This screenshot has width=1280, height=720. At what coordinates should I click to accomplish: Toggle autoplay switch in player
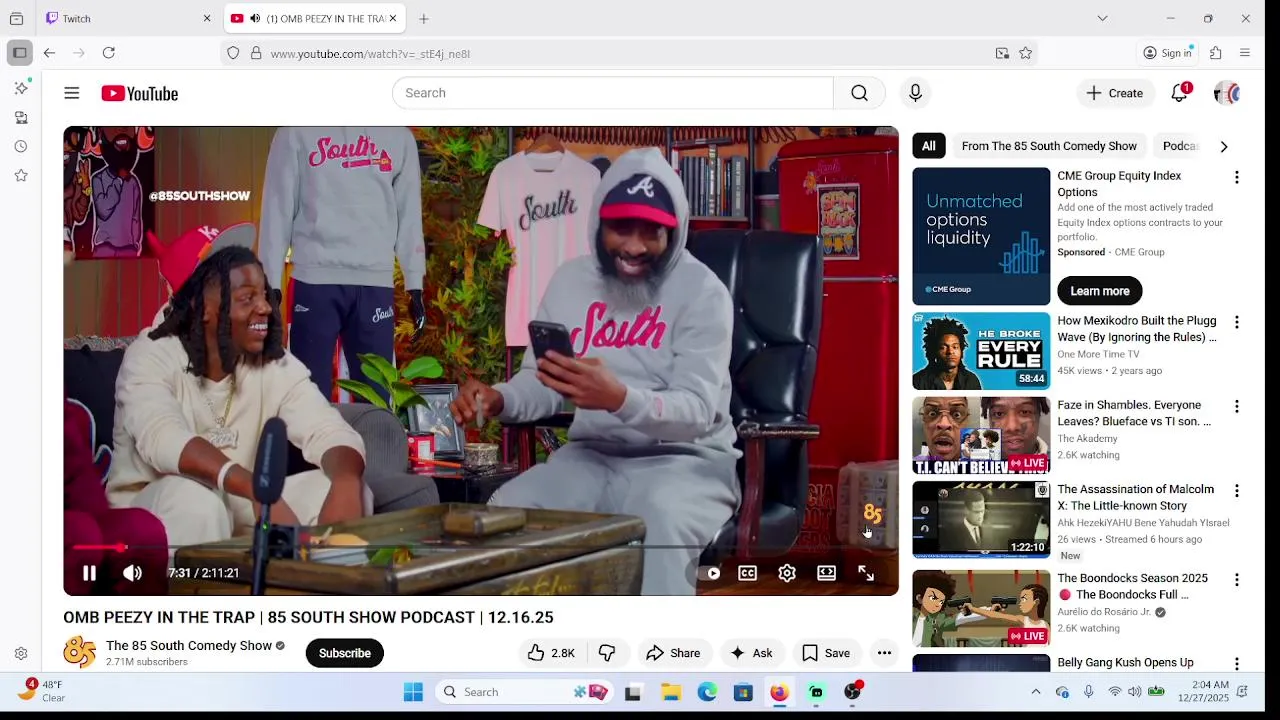710,573
